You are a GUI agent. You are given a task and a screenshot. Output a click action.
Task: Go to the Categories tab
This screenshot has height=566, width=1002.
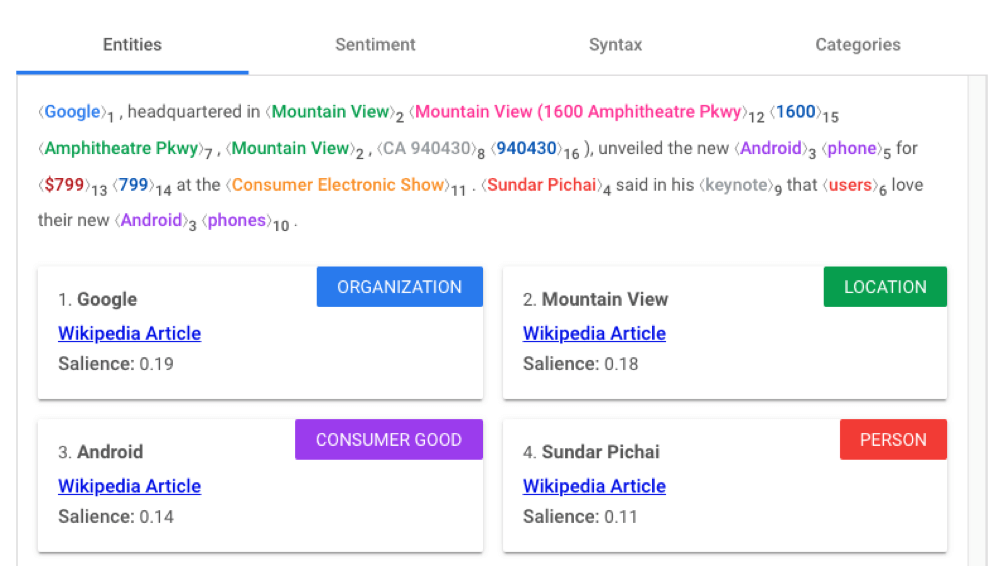pyautogui.click(x=857, y=45)
